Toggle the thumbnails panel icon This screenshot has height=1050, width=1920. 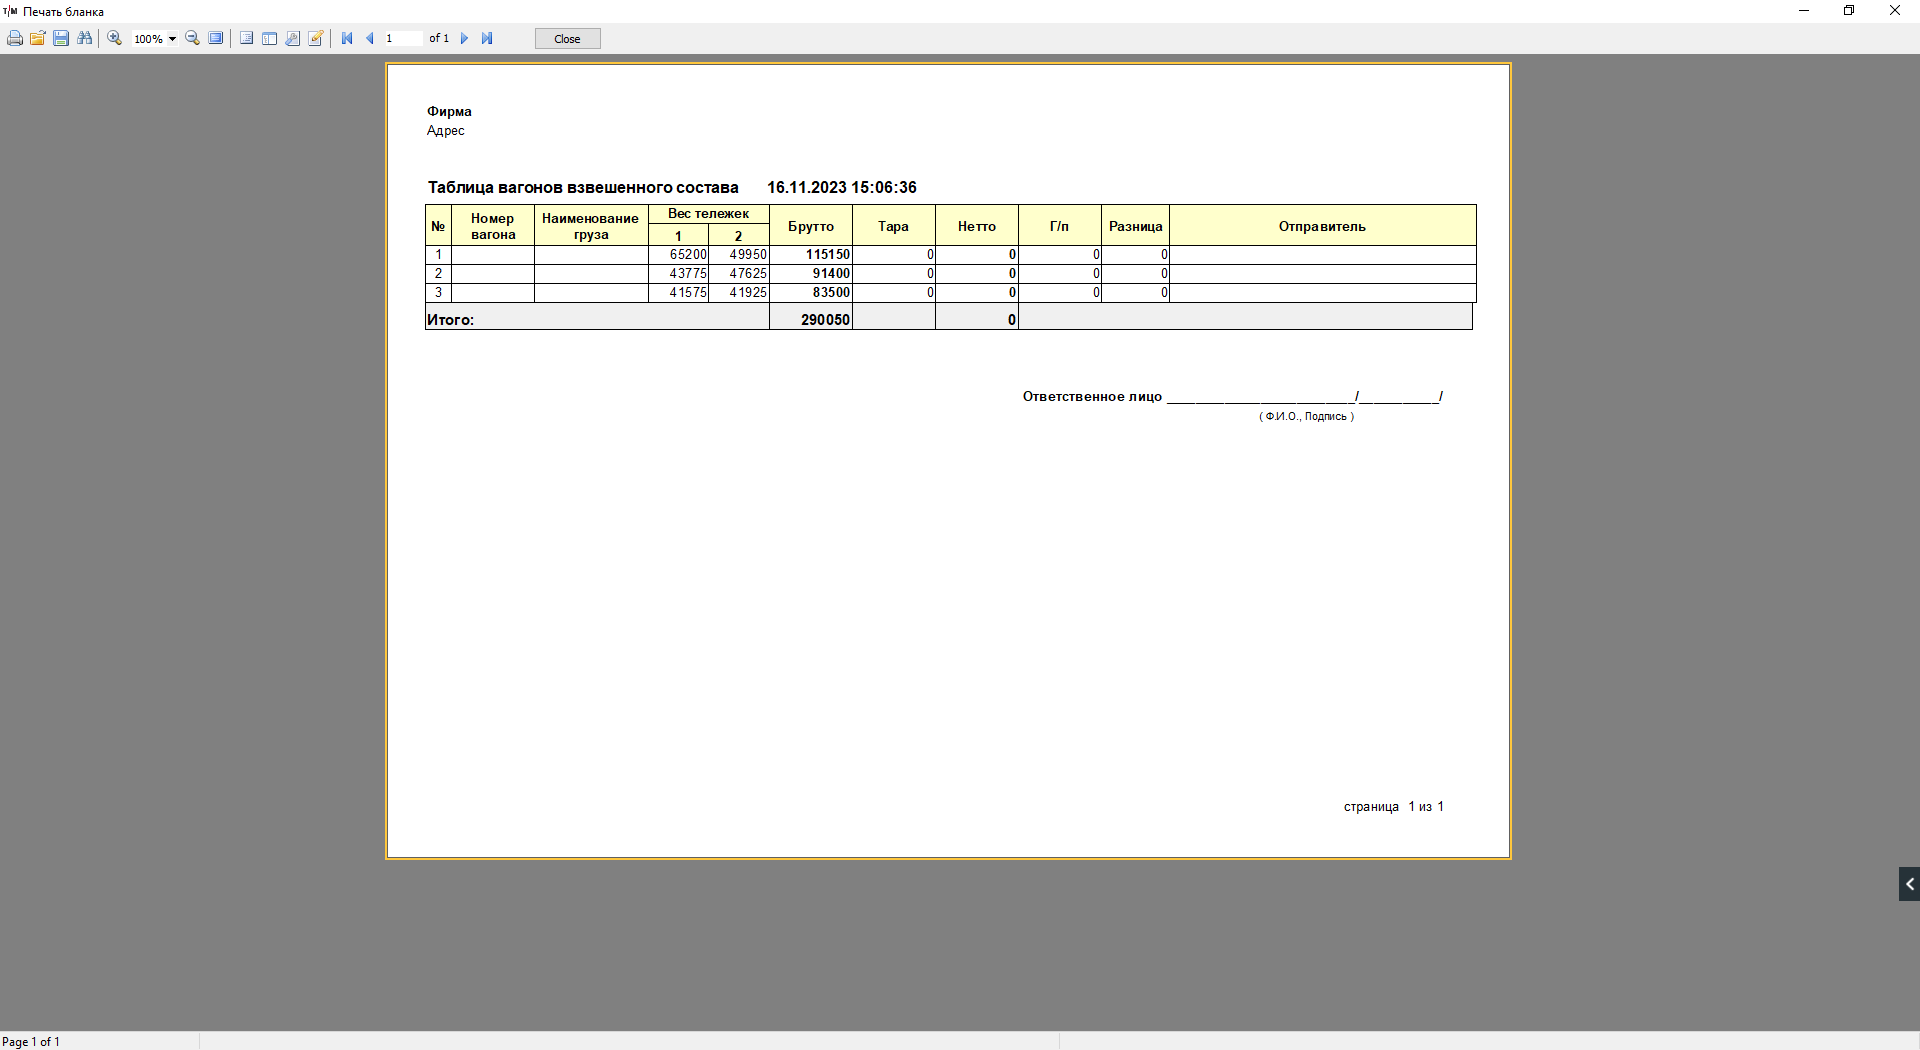click(269, 39)
